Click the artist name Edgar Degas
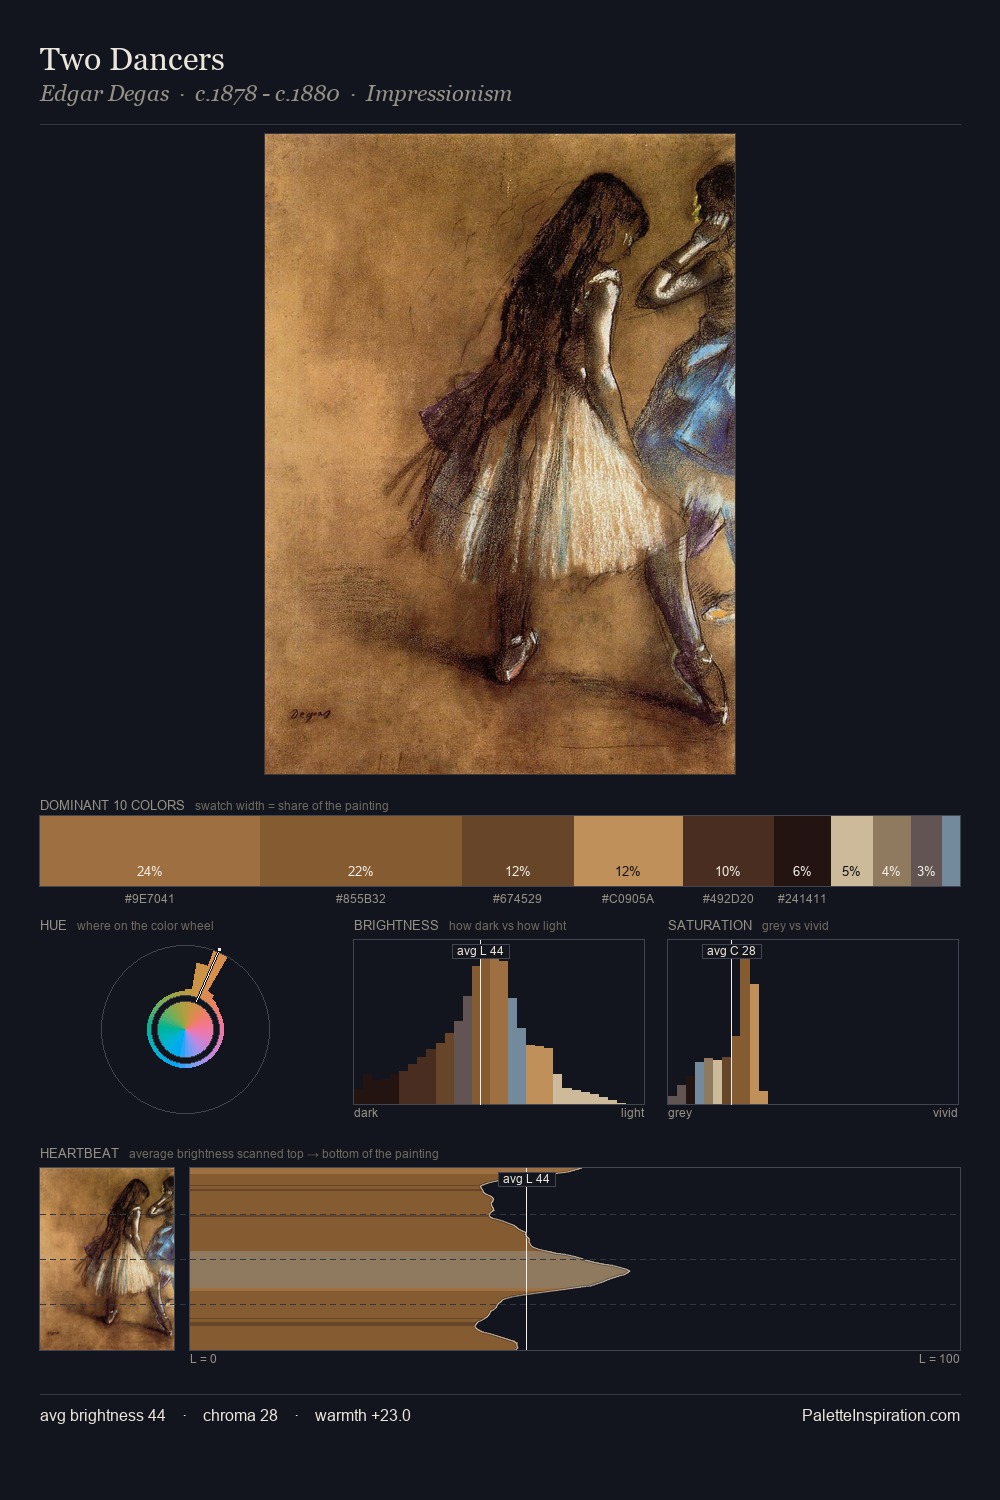 (104, 94)
